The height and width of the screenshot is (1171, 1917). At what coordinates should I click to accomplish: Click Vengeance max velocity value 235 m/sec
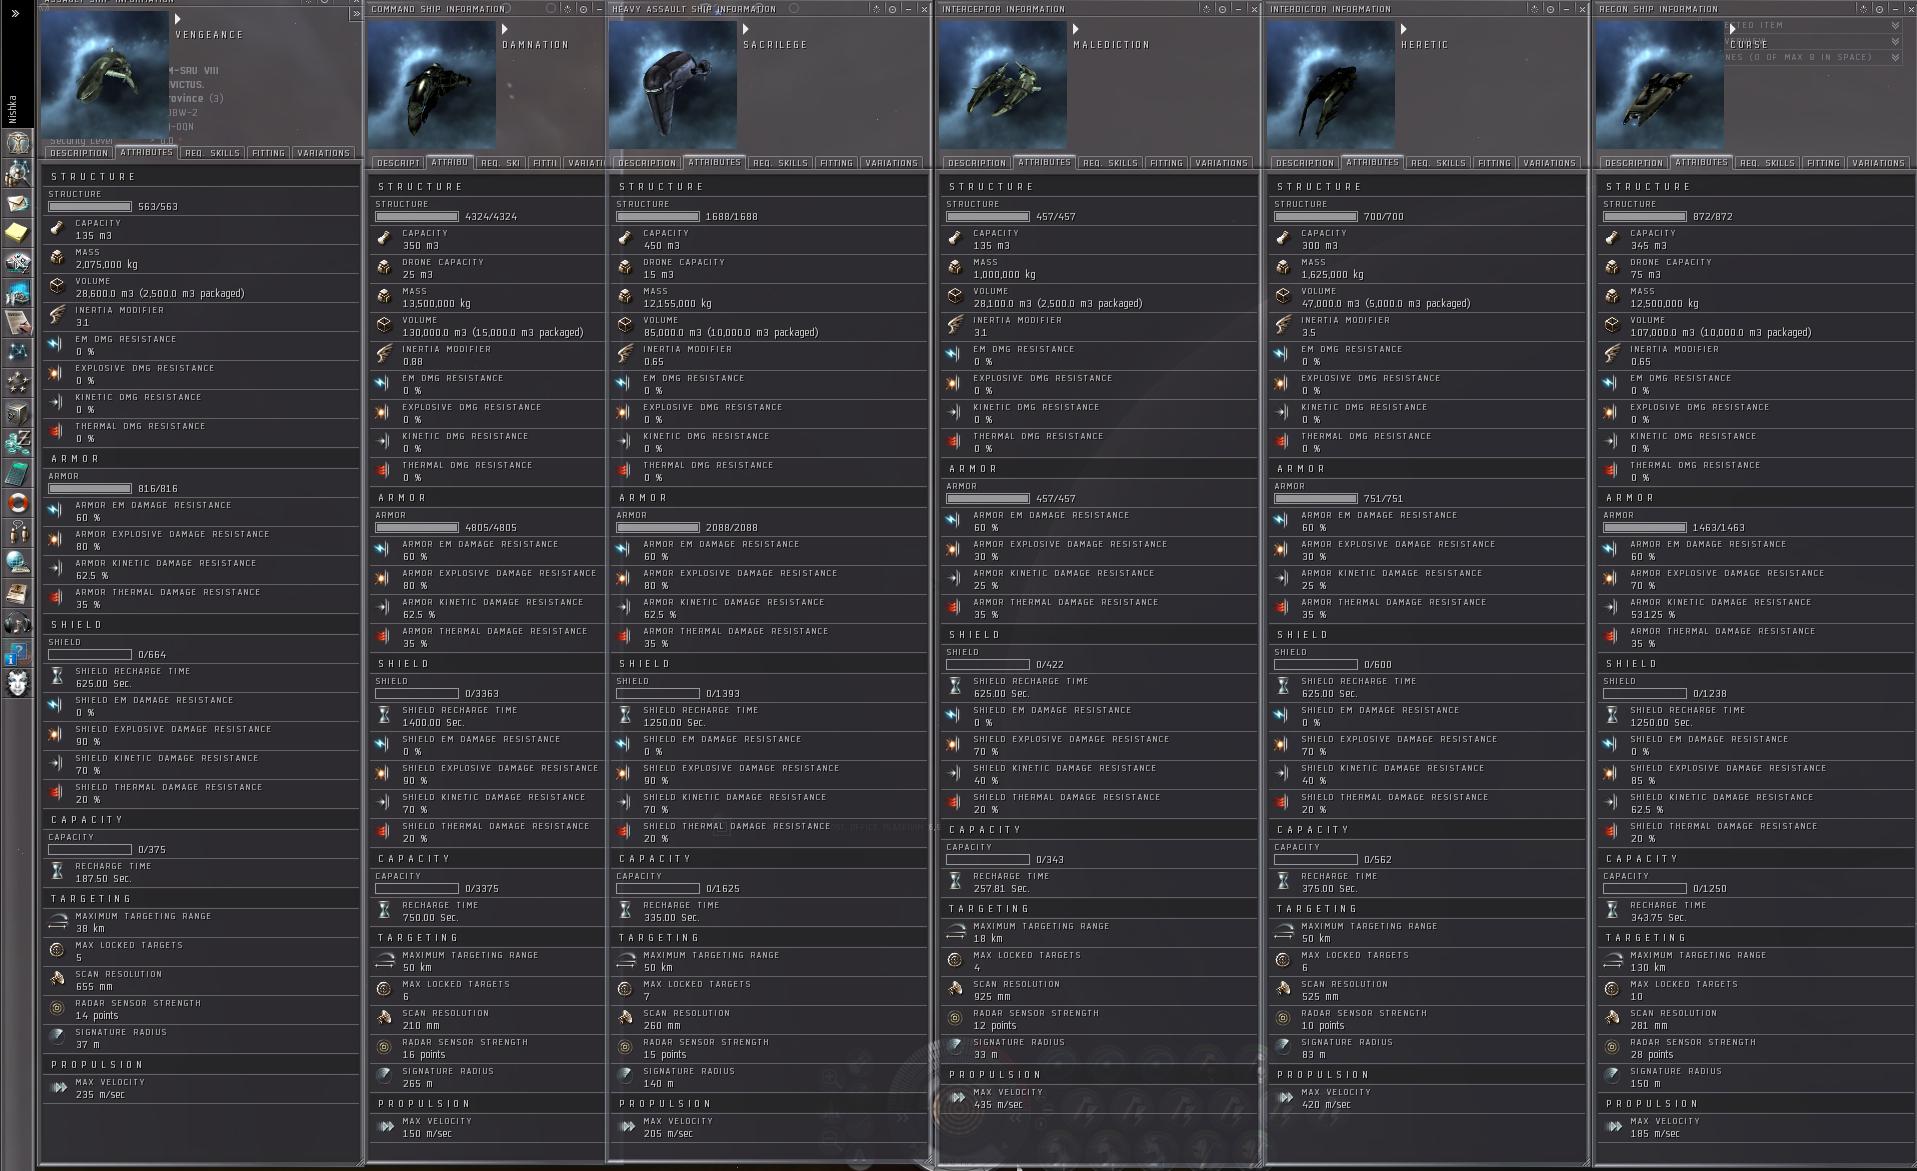pos(100,1095)
